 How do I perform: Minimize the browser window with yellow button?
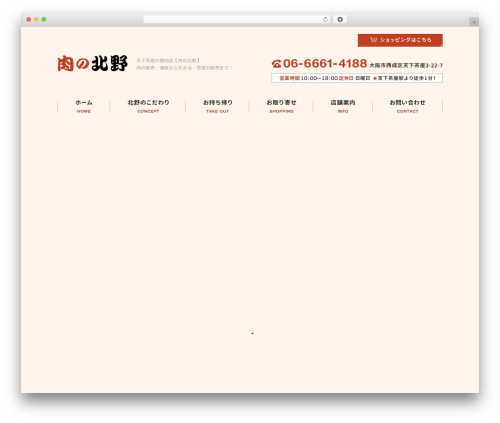pos(36,20)
